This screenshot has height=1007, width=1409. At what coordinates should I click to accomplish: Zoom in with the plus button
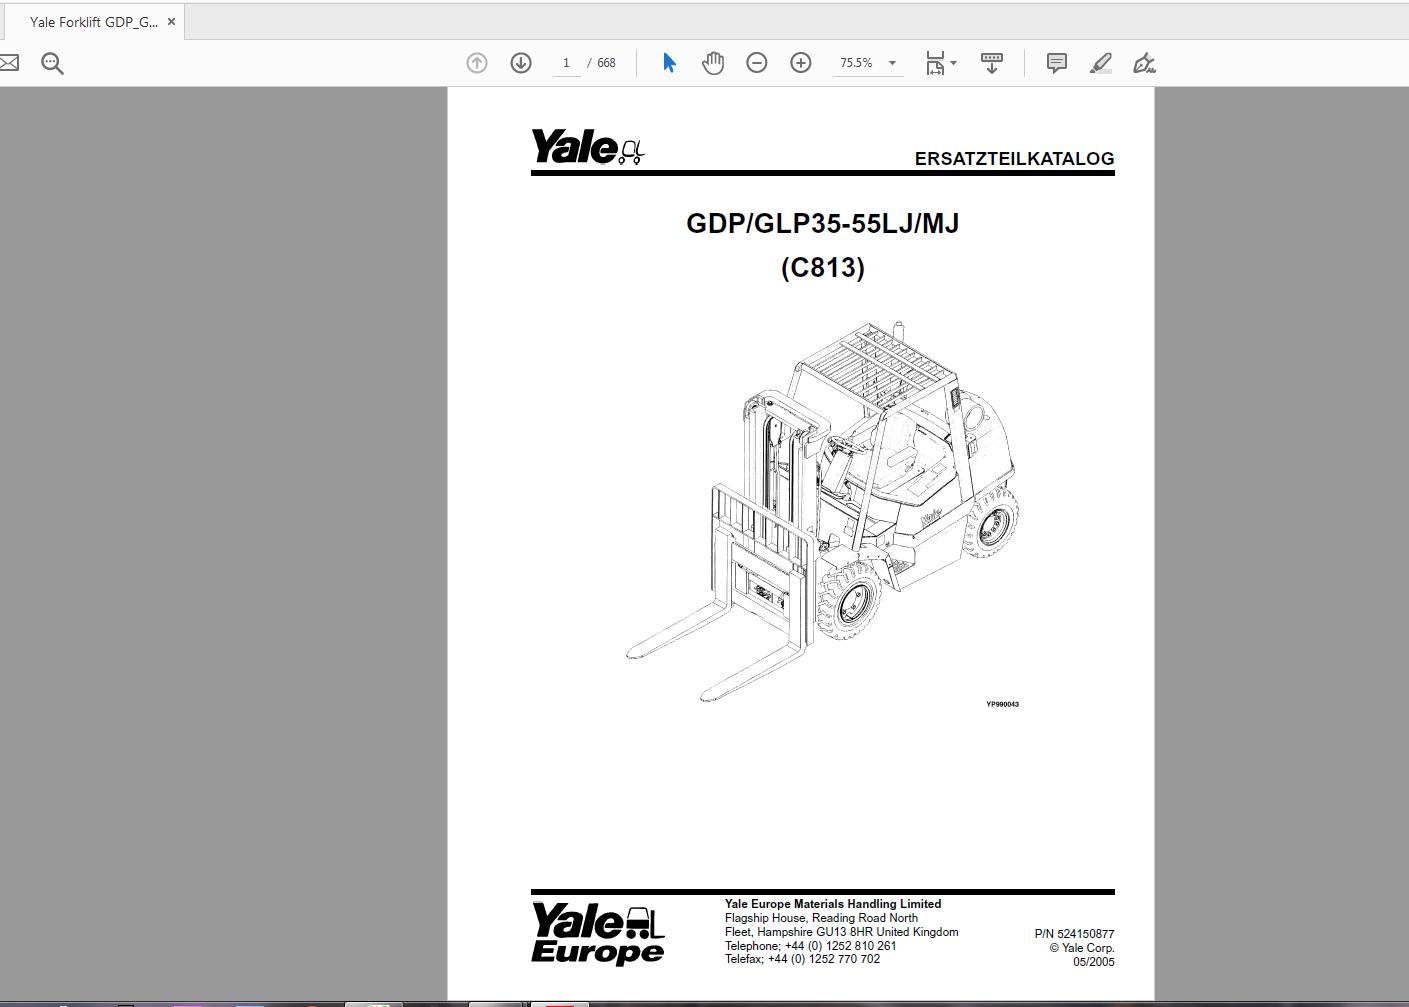pyautogui.click(x=801, y=63)
